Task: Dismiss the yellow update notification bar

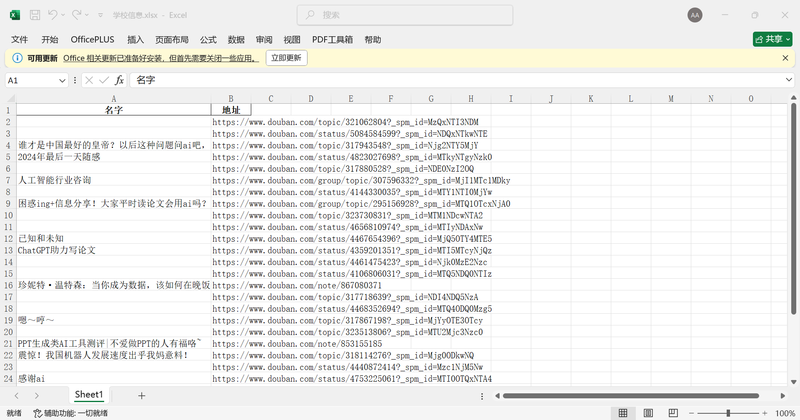Action: click(x=785, y=58)
